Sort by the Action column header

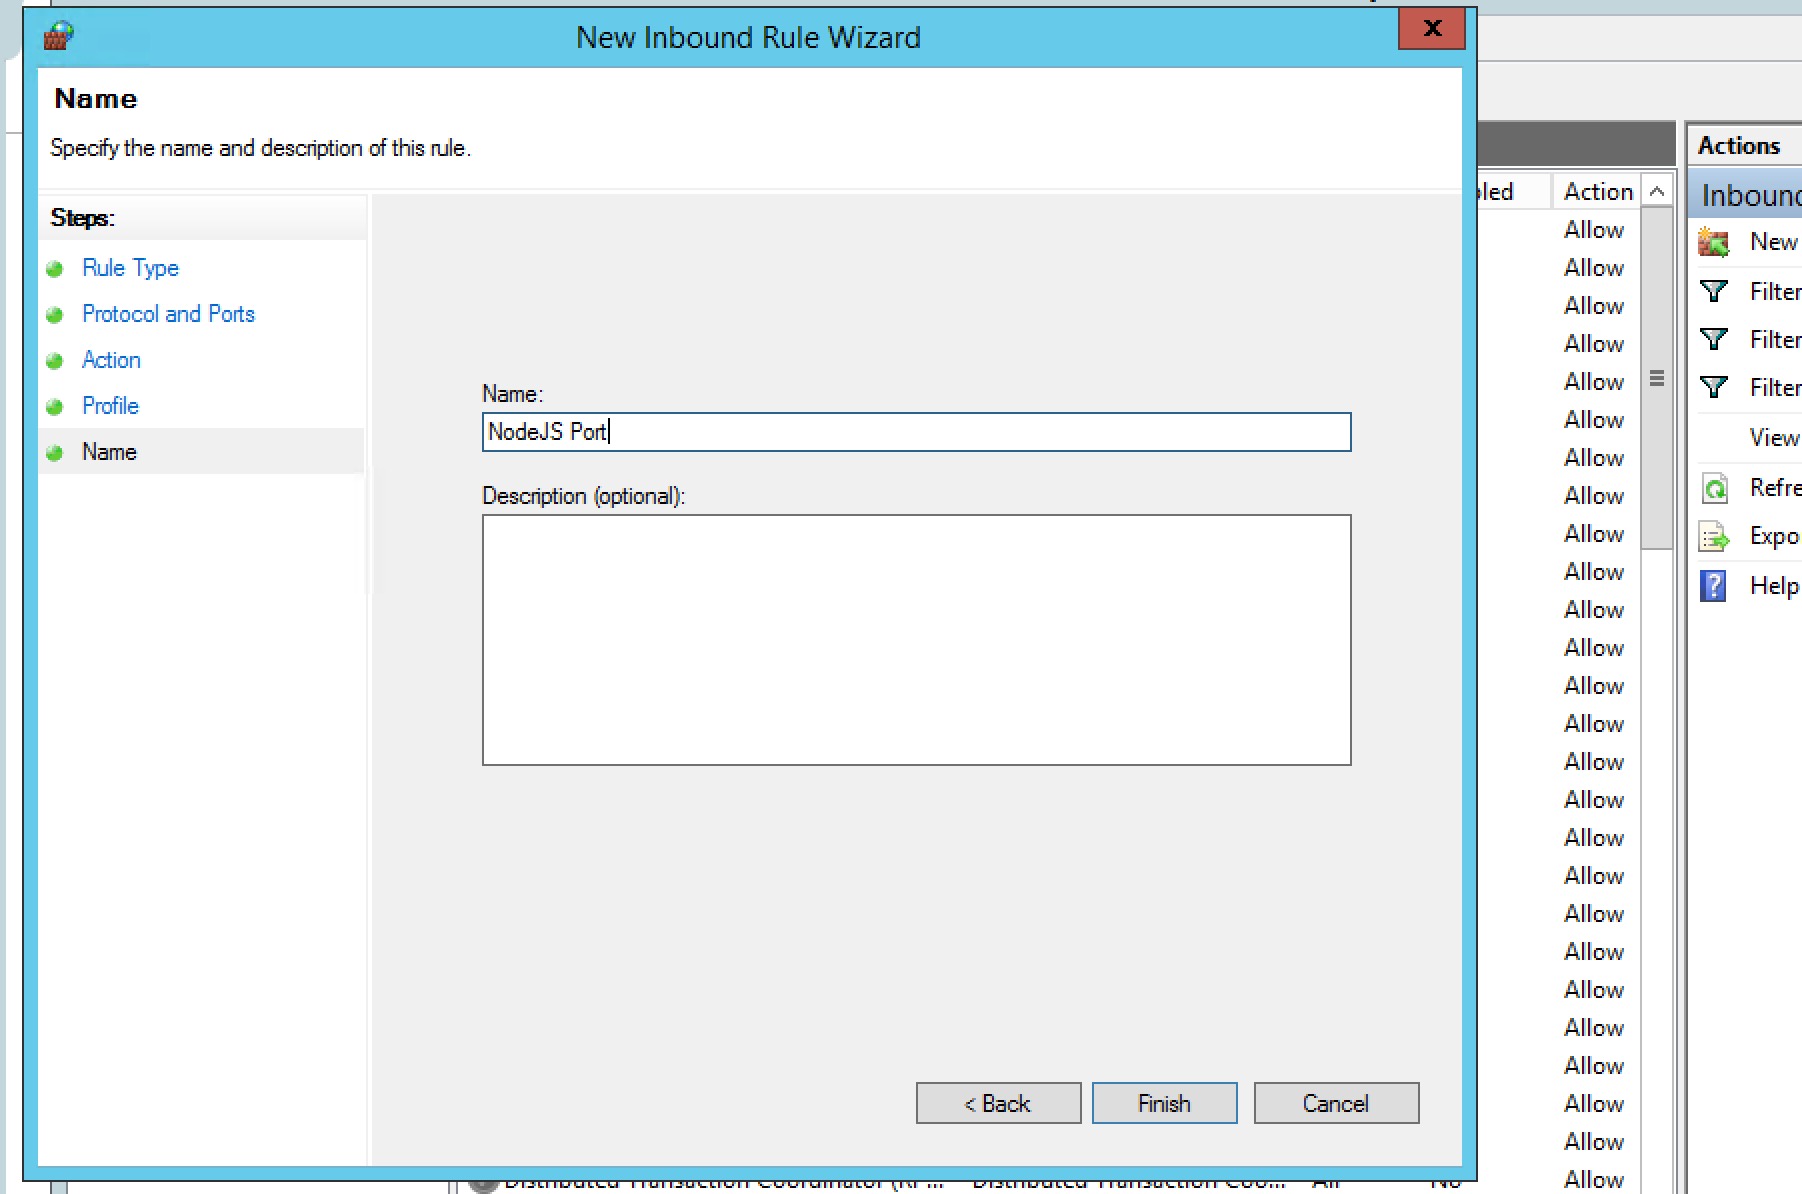[x=1597, y=191]
